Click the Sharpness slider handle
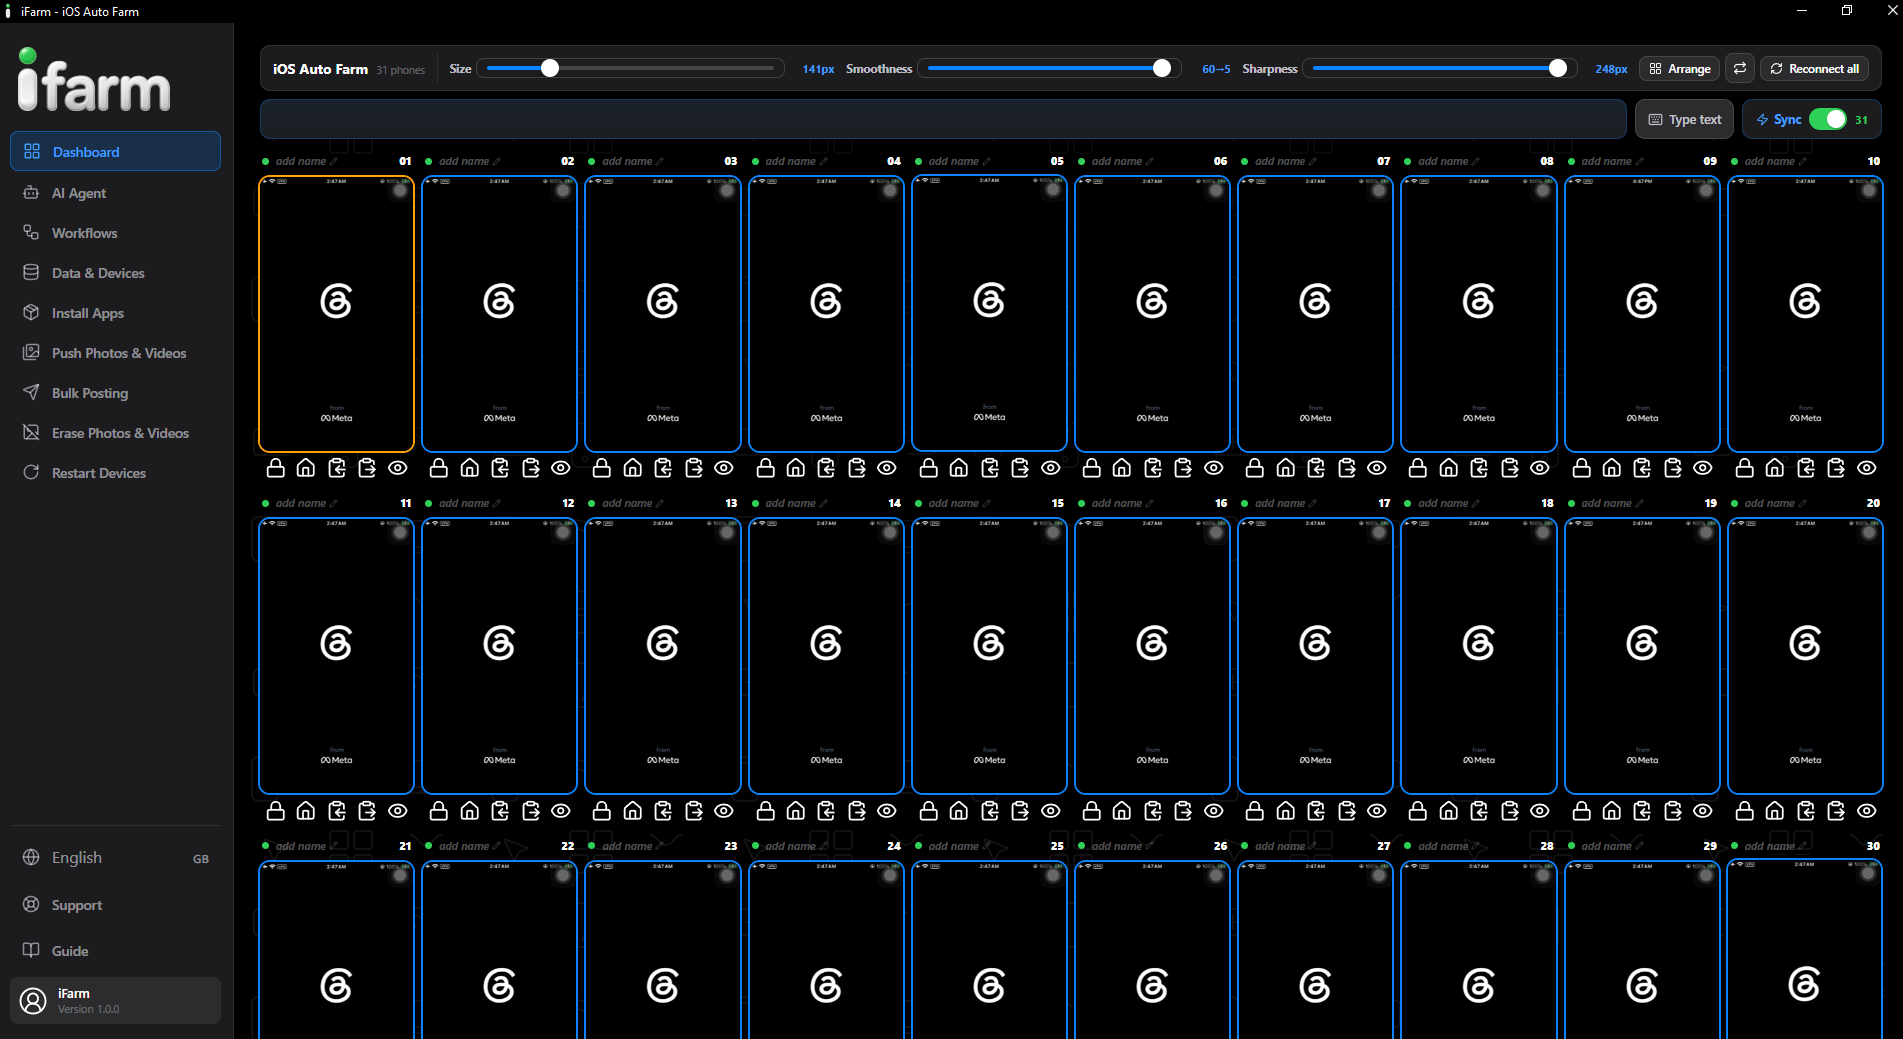This screenshot has height=1039, width=1903. pyautogui.click(x=1558, y=68)
